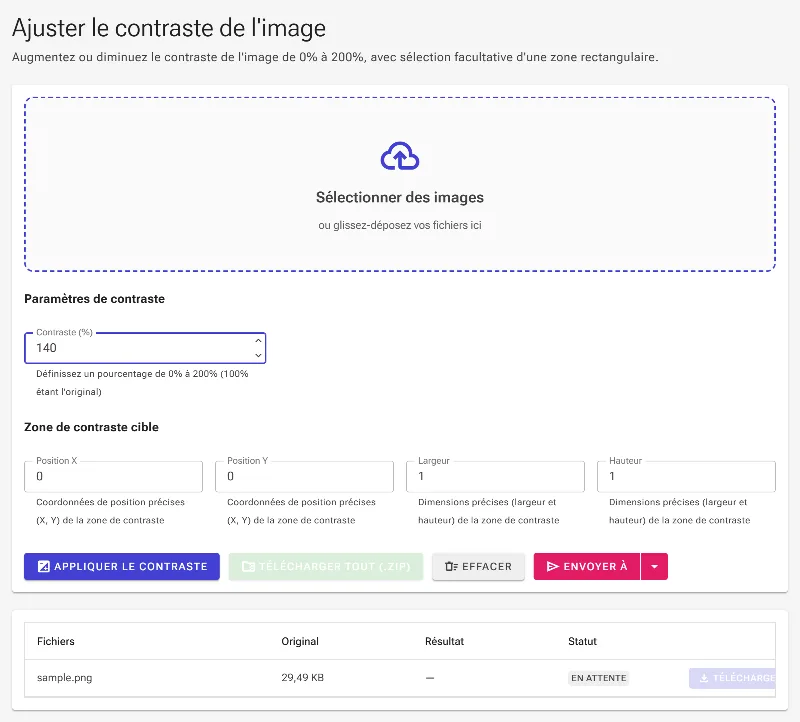Click the cloud upload icon

pos(399,156)
